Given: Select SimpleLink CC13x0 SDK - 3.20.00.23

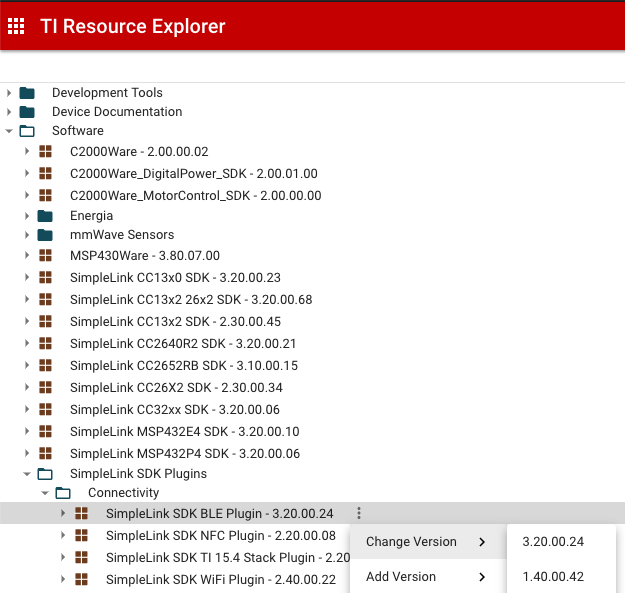Looking at the screenshot, I should 175,277.
